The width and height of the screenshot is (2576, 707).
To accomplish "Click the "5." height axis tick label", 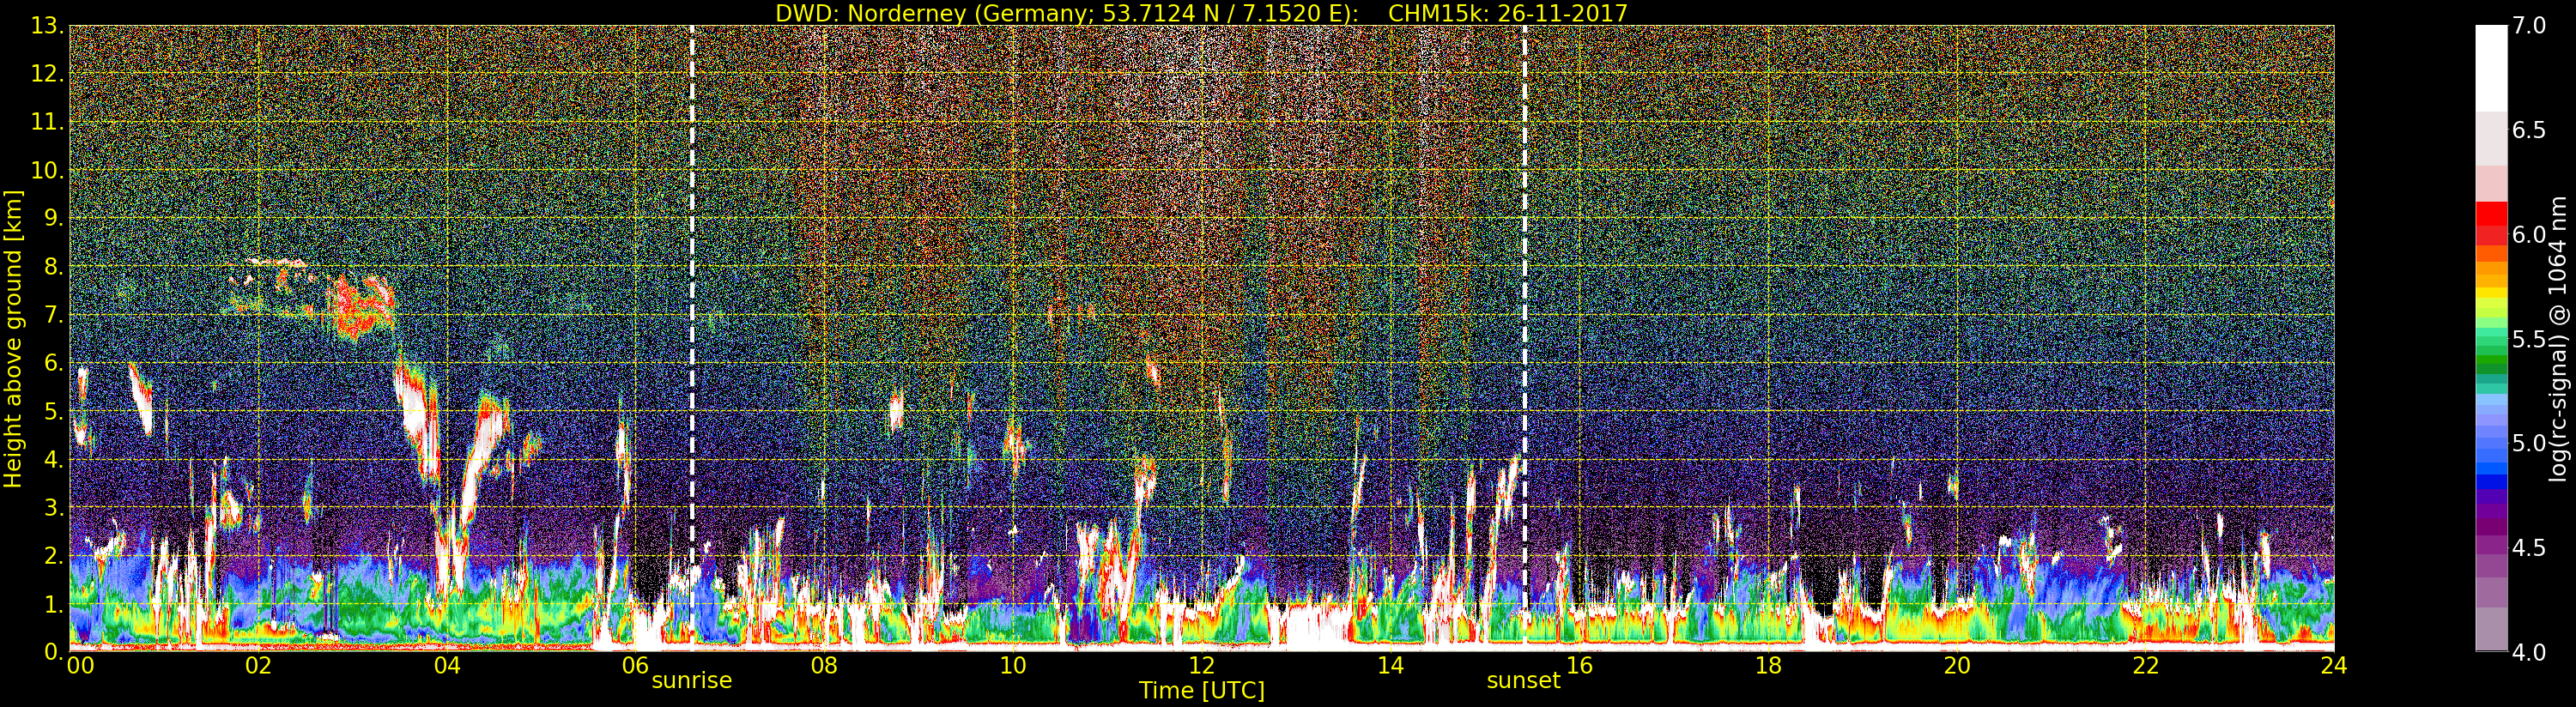I will [x=53, y=411].
